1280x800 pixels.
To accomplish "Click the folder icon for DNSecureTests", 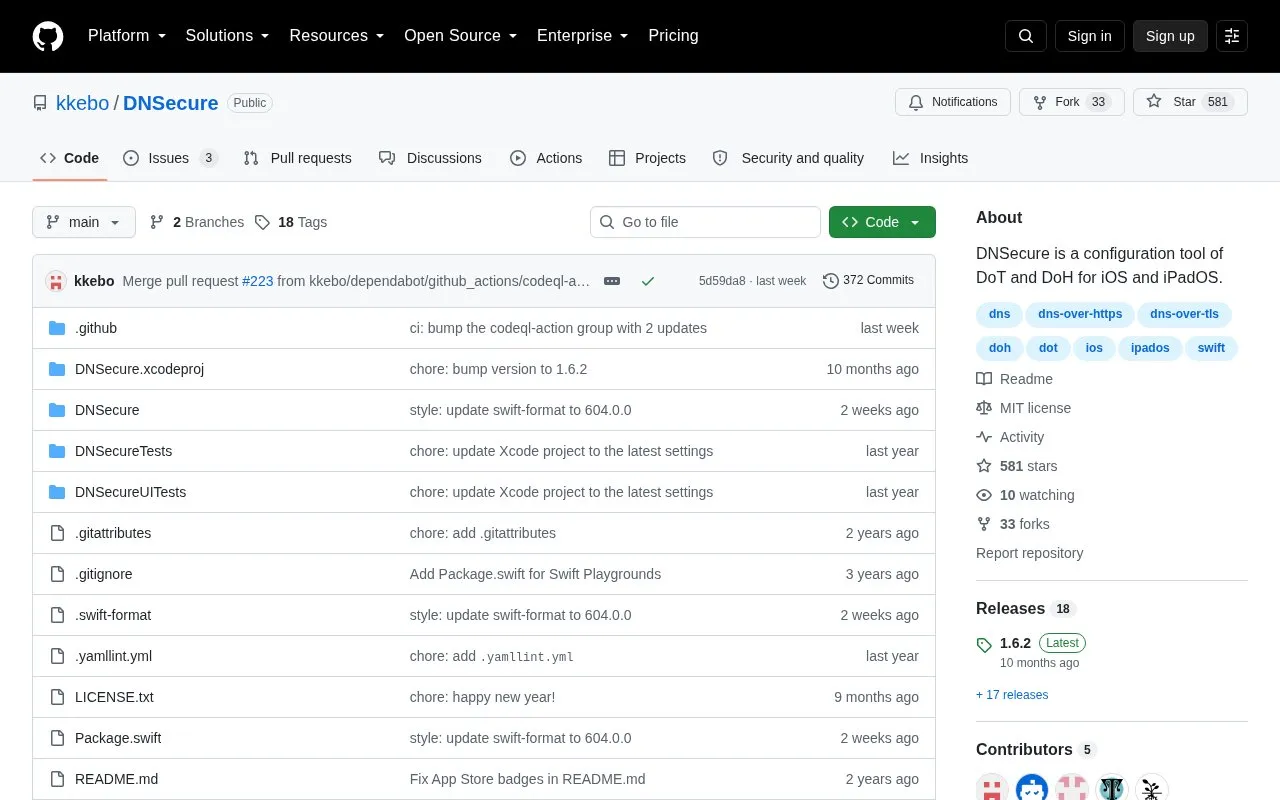I will pyautogui.click(x=57, y=451).
